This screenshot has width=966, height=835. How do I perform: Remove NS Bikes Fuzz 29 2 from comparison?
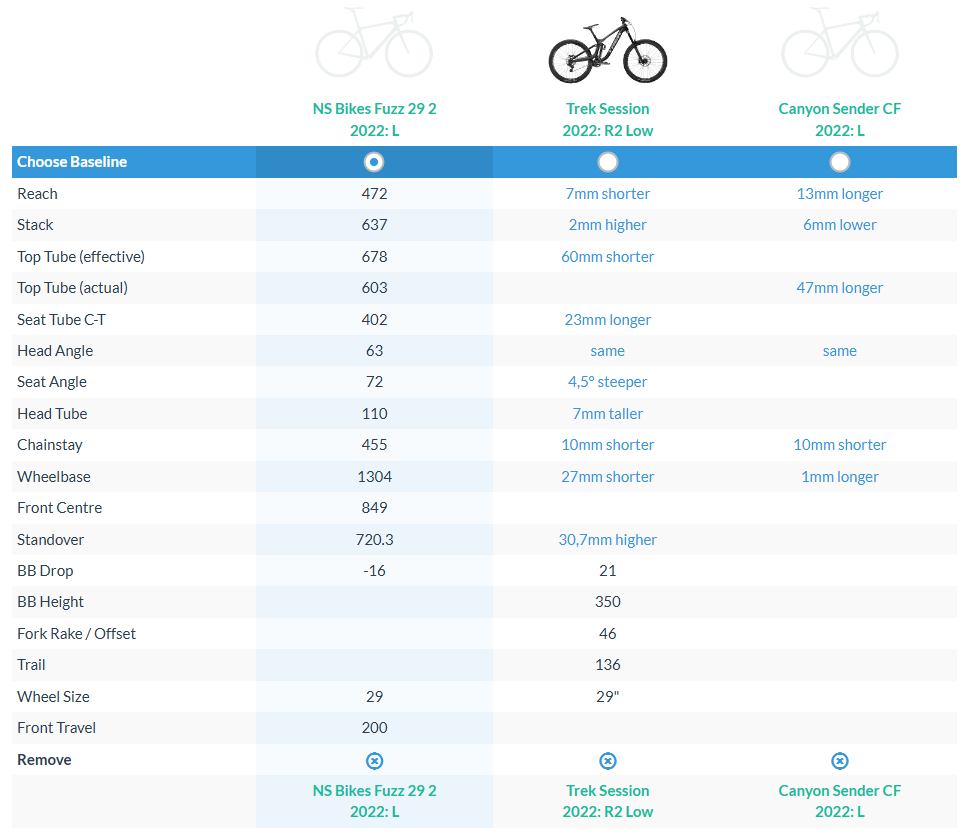(375, 761)
